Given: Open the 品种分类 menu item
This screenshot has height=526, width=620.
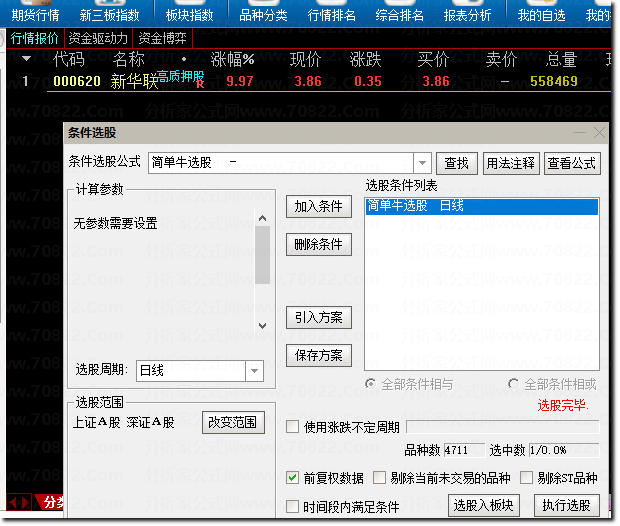Looking at the screenshot, I should coord(263,15).
